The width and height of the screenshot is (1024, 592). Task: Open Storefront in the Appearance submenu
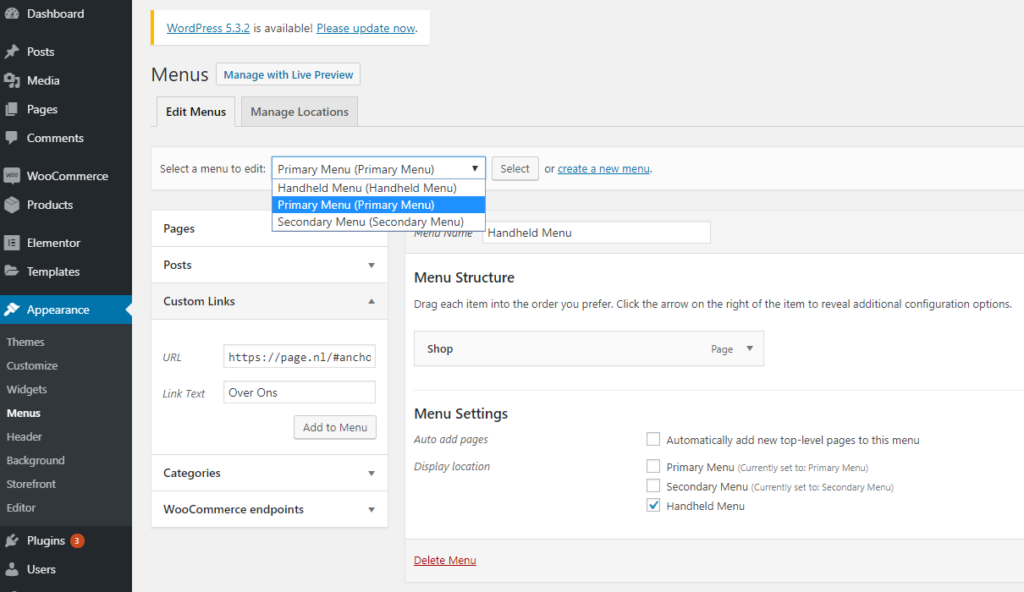click(x=31, y=484)
